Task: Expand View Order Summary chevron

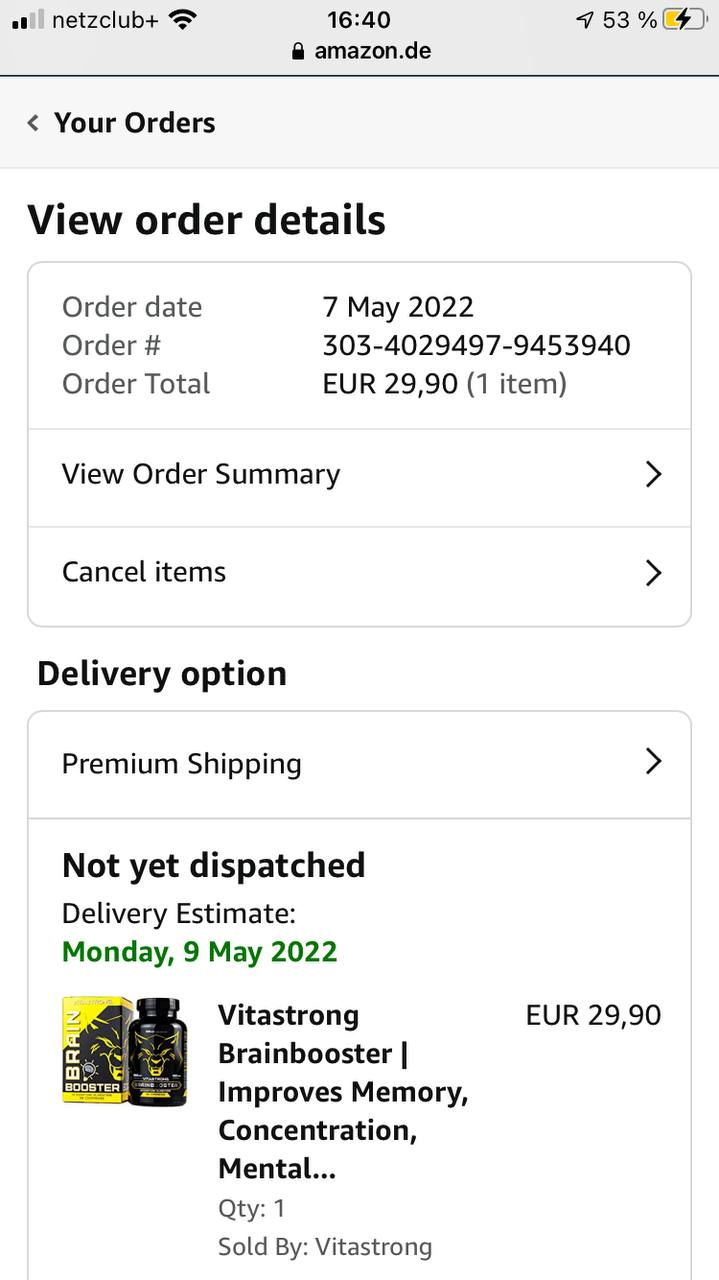Action: [653, 474]
